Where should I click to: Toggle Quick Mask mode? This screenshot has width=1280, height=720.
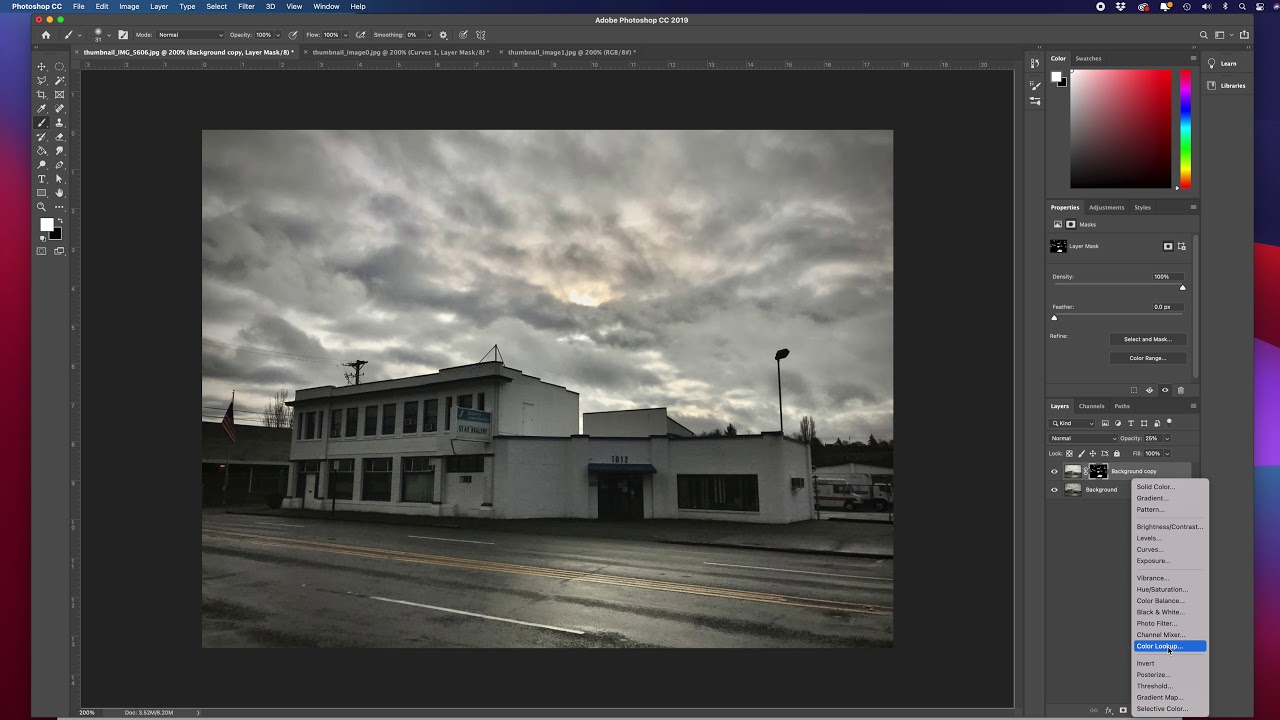(x=41, y=251)
